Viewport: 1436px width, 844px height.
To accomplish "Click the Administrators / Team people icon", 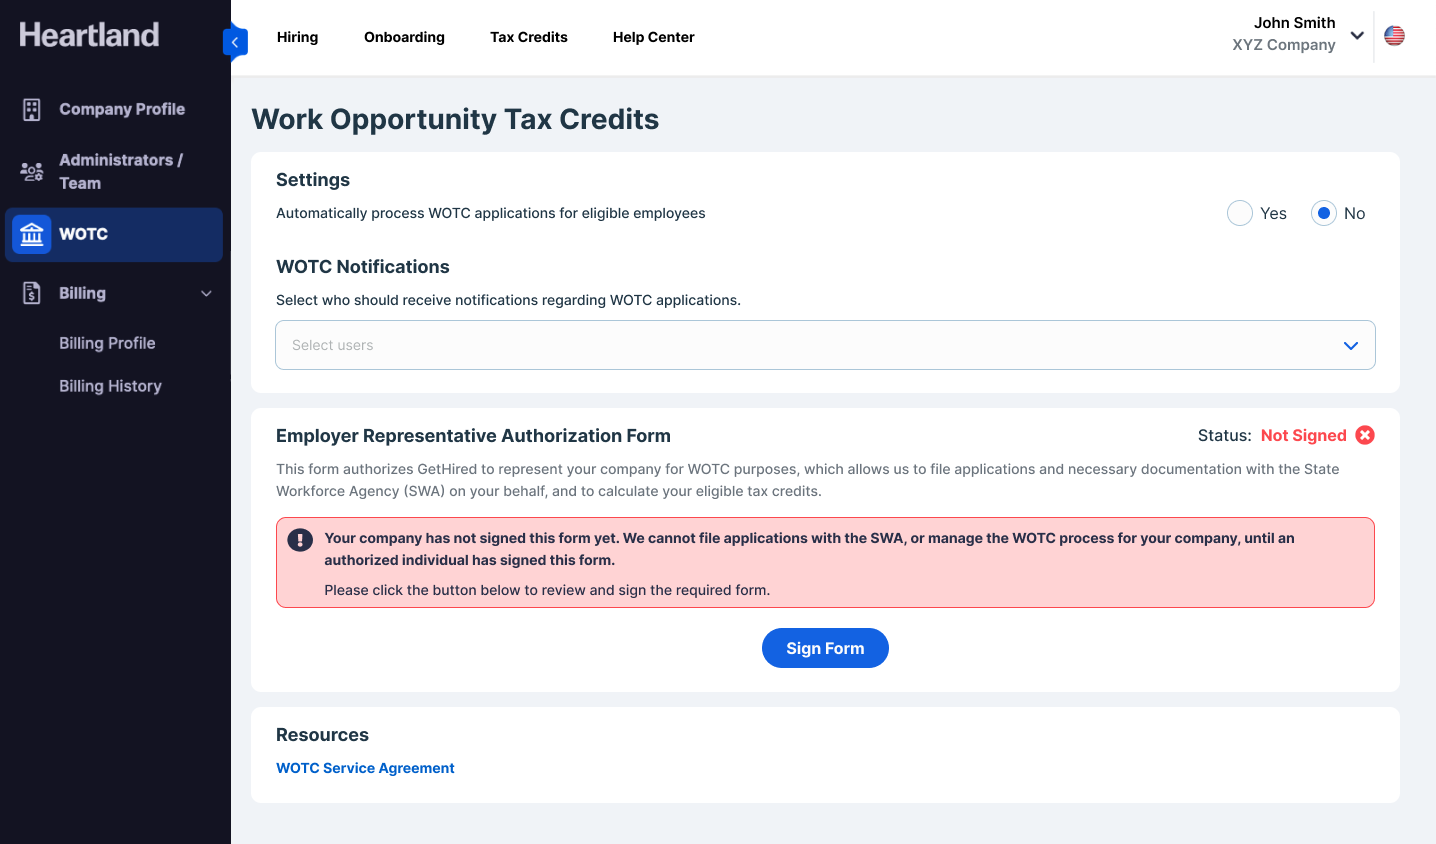I will [x=32, y=172].
